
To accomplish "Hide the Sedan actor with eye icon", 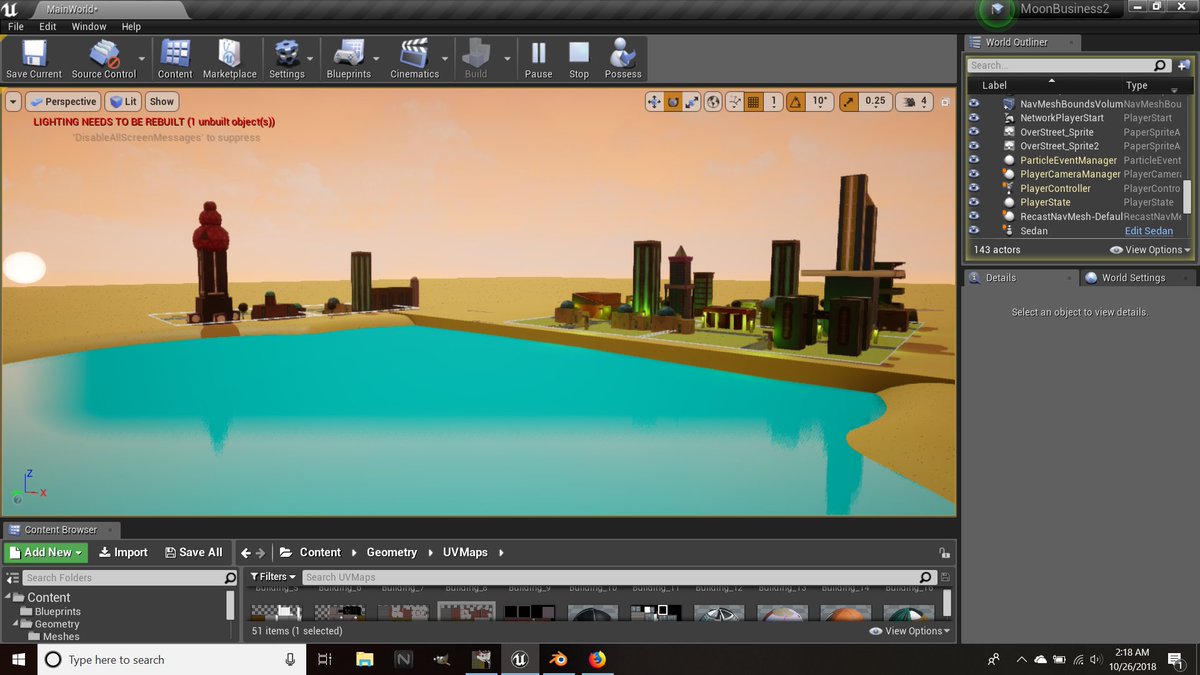I will [x=974, y=231].
